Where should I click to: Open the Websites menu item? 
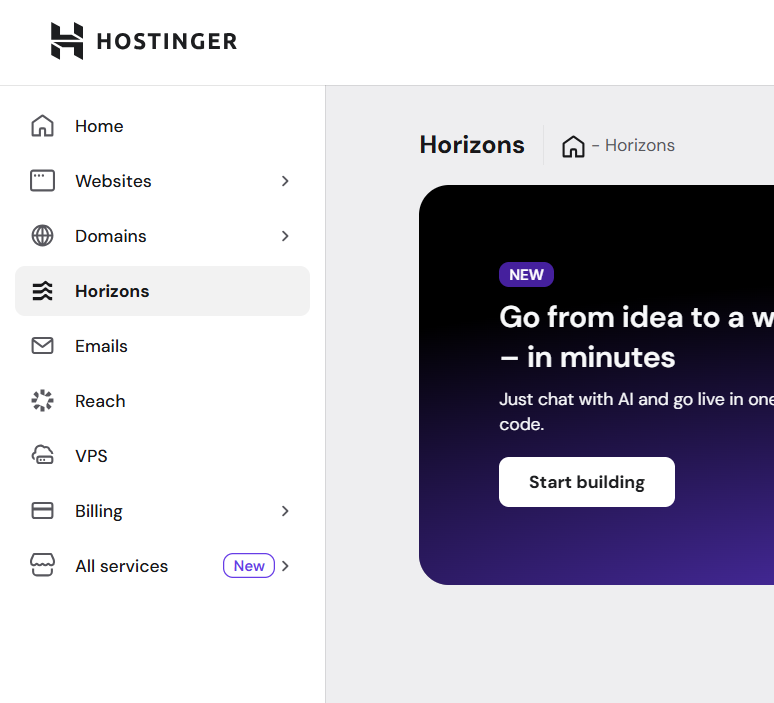click(162, 181)
